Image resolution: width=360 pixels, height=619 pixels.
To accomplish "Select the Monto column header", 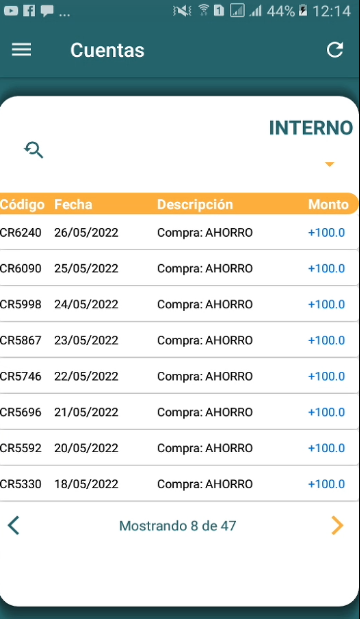I will (328, 204).
